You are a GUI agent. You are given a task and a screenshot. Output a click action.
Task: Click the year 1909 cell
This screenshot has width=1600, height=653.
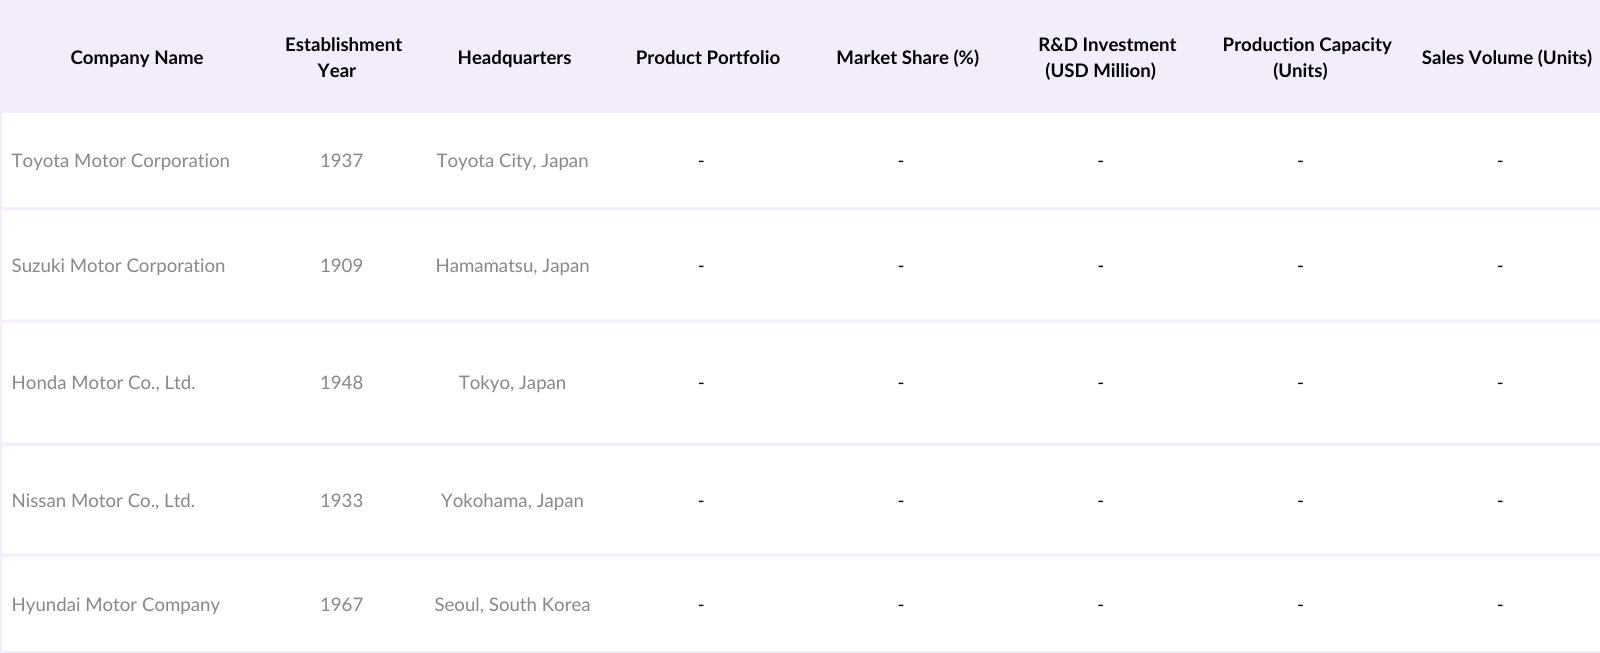pyautogui.click(x=341, y=265)
